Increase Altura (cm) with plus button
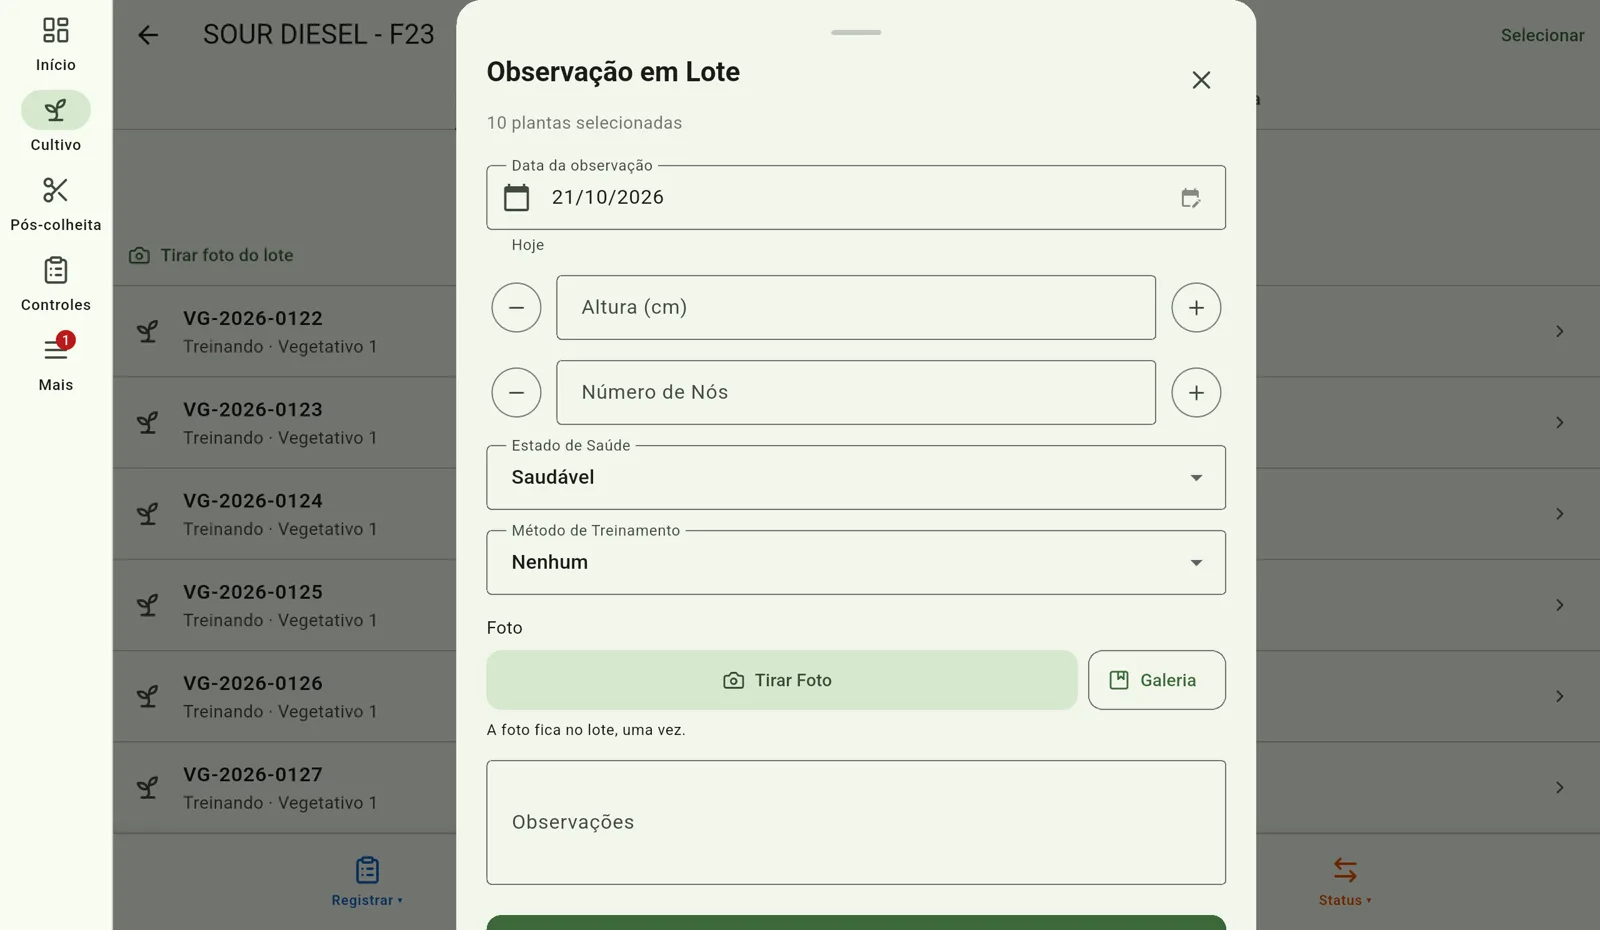 tap(1196, 307)
